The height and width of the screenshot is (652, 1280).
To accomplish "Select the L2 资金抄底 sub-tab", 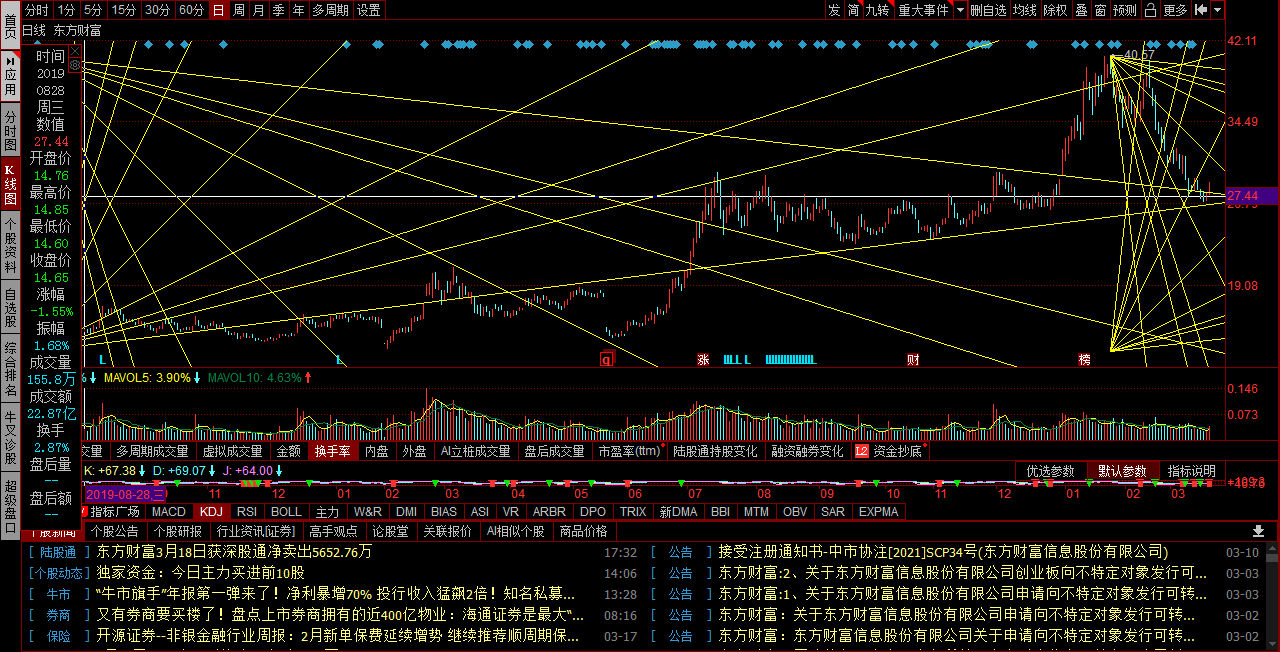I will click(890, 451).
